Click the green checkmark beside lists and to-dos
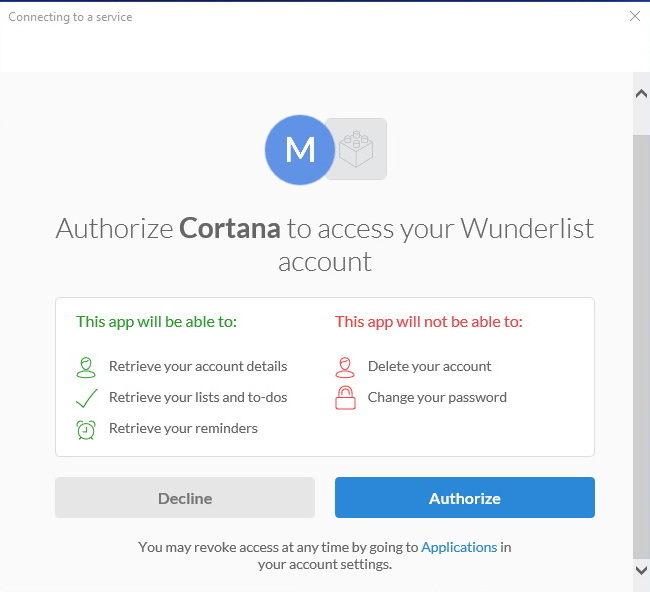This screenshot has height=592, width=650. click(x=87, y=398)
